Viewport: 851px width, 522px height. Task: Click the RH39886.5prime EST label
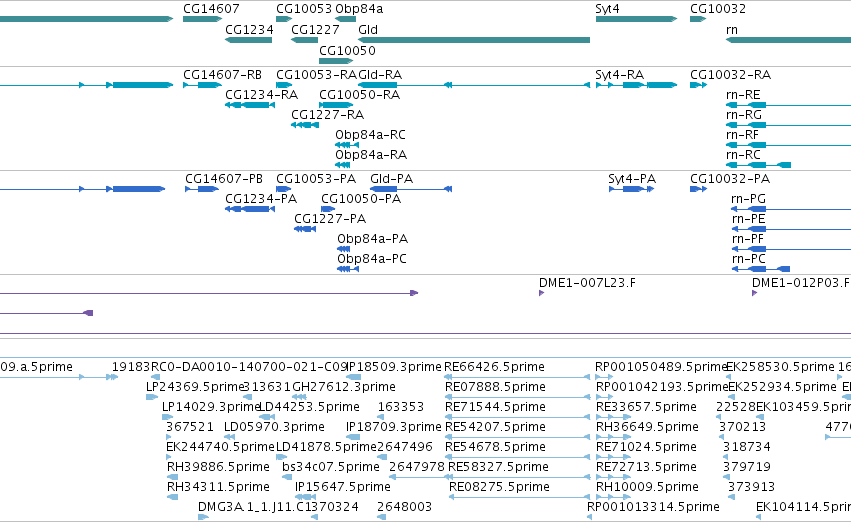click(x=218, y=468)
